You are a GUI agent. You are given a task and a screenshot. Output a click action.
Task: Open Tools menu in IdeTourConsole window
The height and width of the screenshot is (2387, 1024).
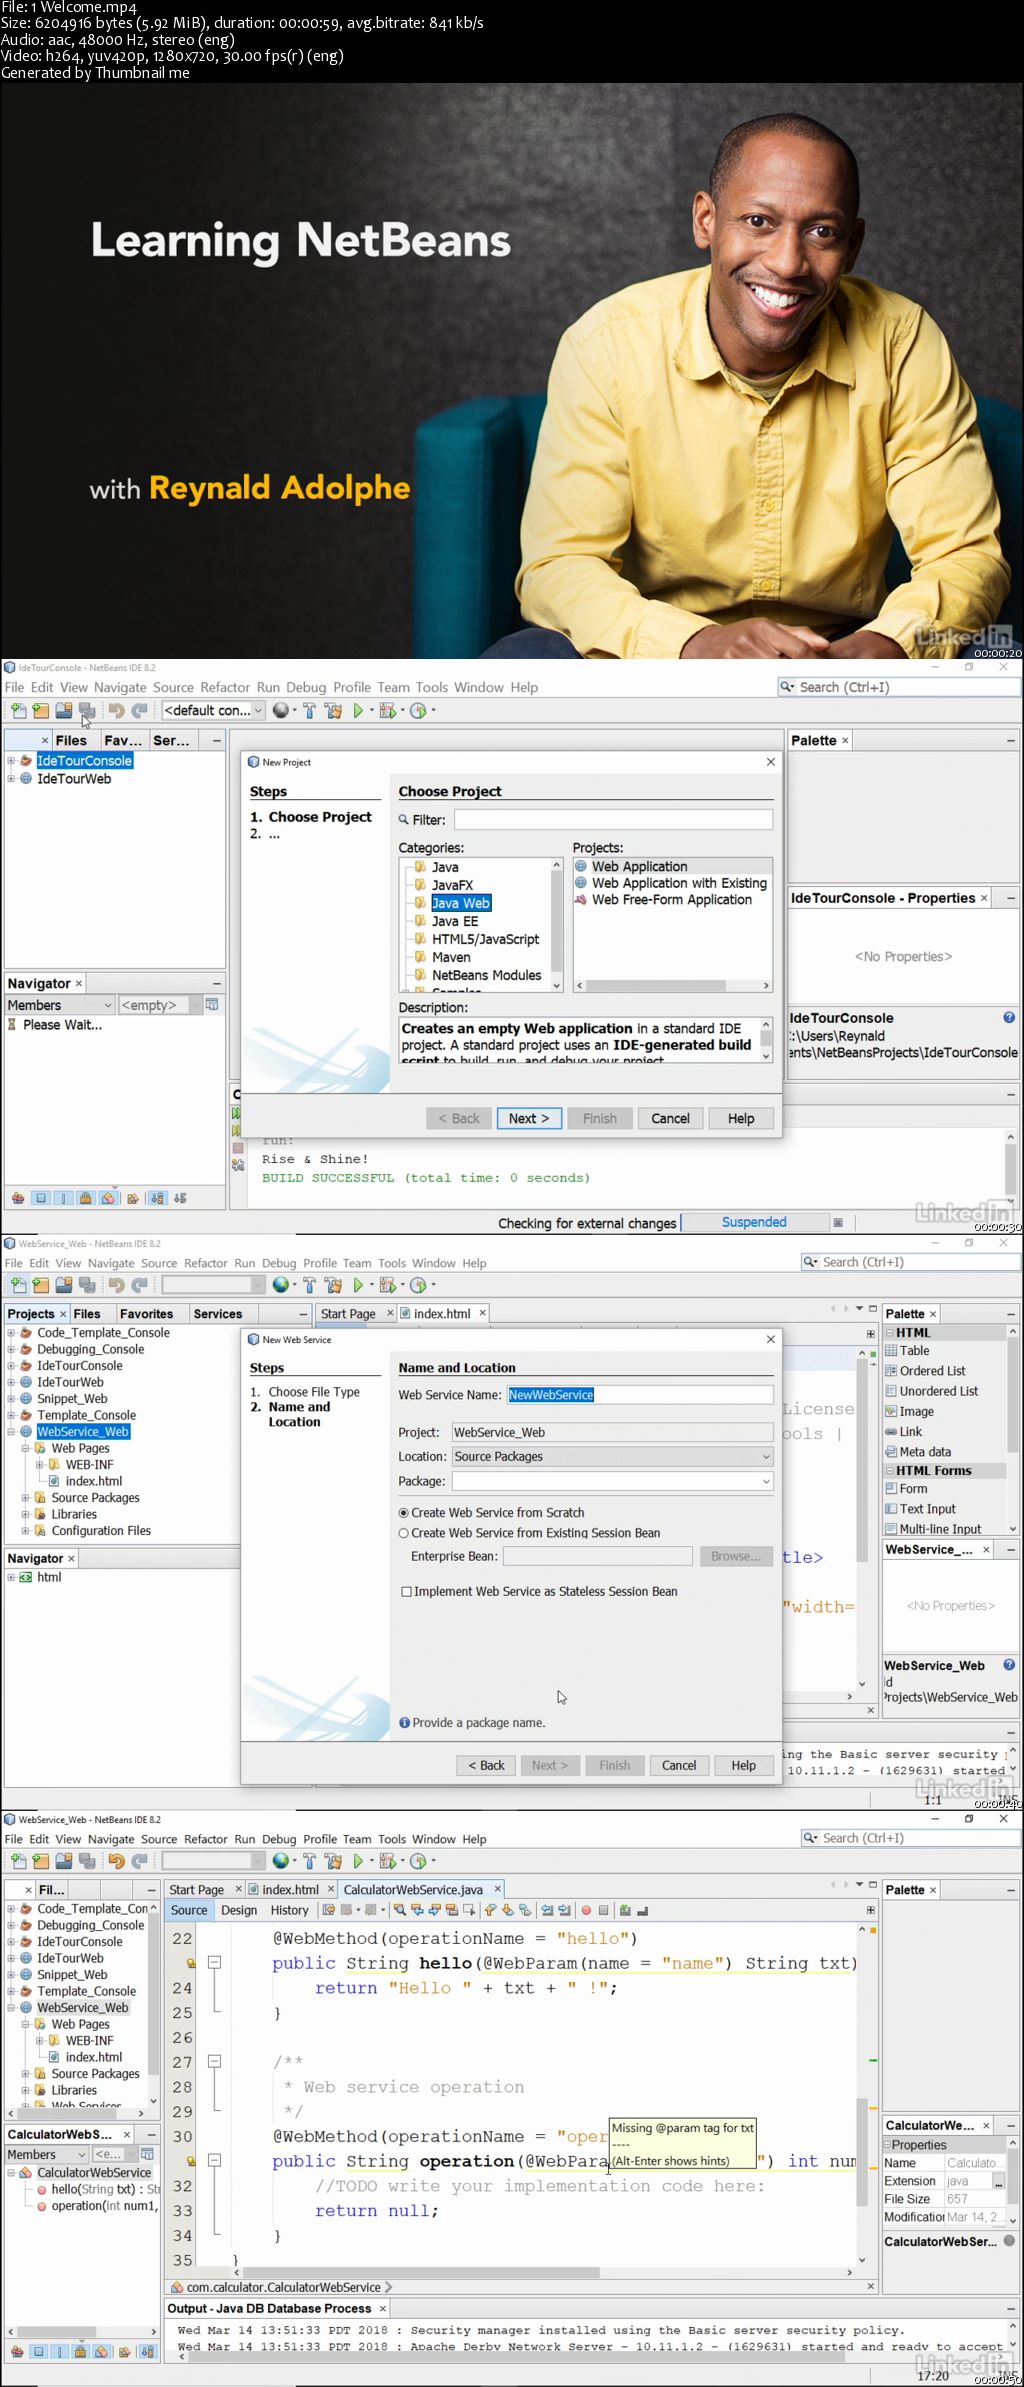432,687
